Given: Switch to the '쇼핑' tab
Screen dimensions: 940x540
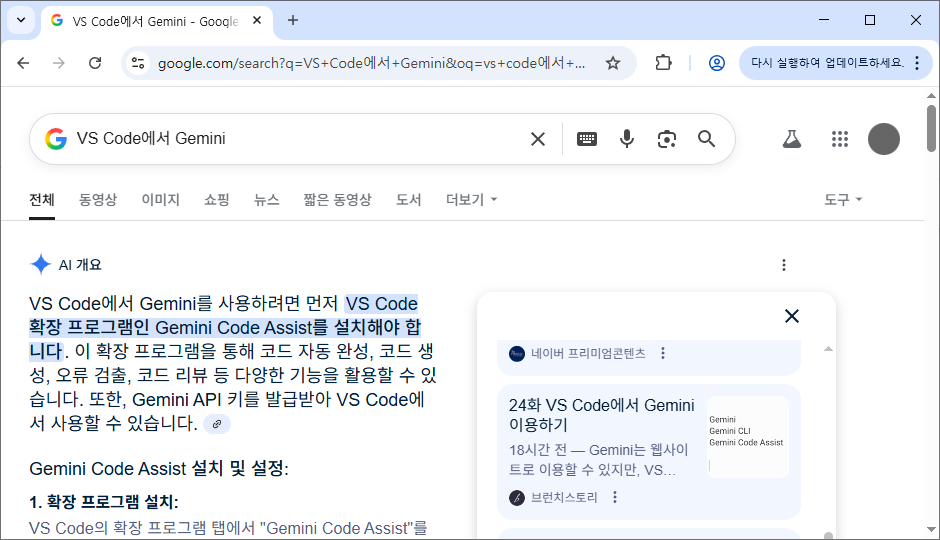Looking at the screenshot, I should click(216, 200).
